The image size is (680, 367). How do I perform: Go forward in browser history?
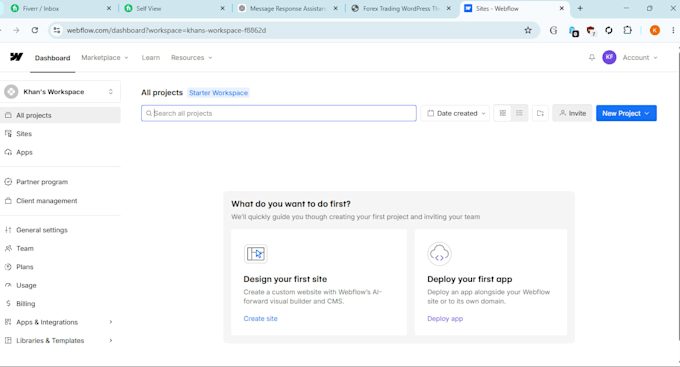[x=16, y=30]
